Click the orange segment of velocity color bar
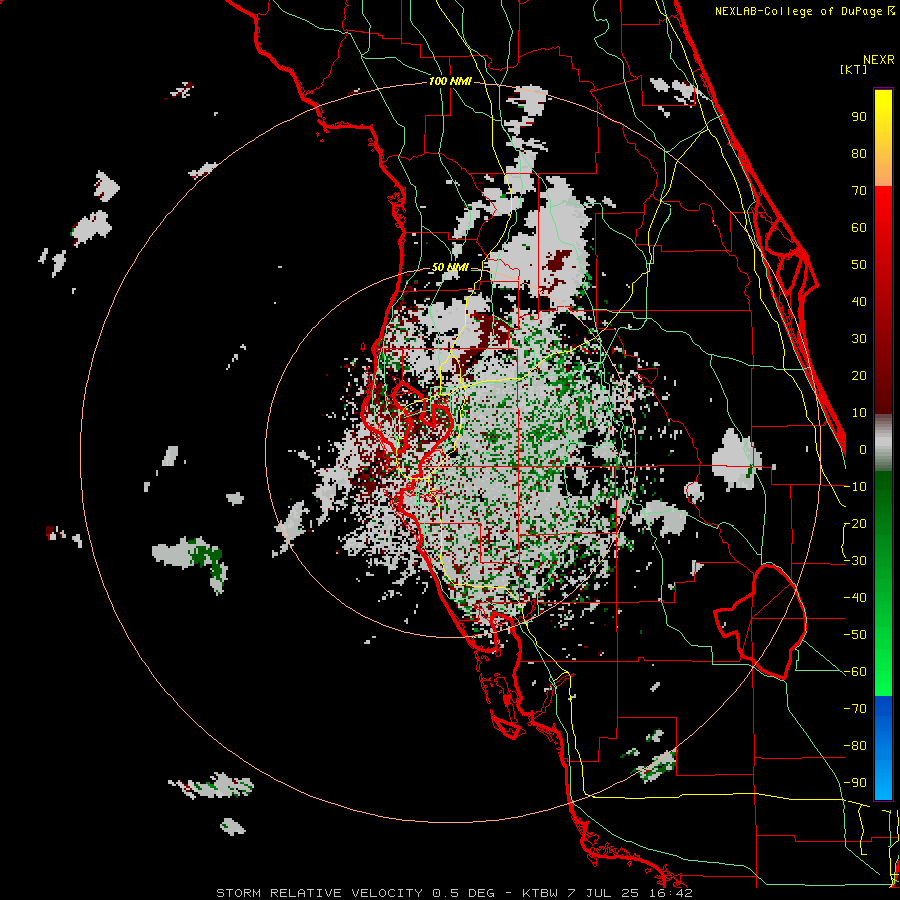This screenshot has width=900, height=900. [x=883, y=169]
